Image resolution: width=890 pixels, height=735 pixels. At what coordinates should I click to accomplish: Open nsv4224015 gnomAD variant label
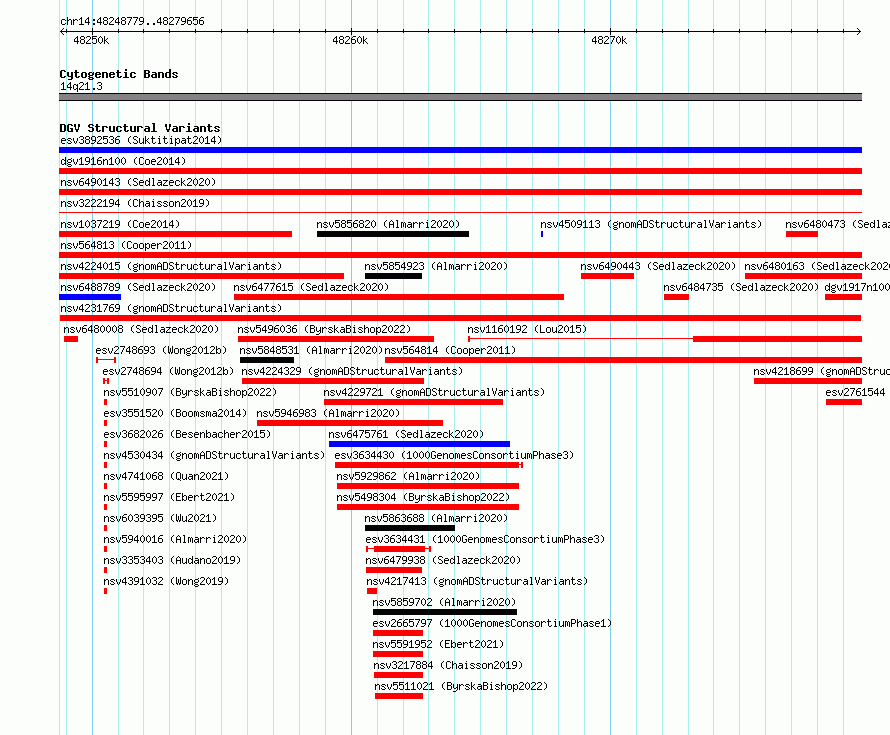click(171, 266)
